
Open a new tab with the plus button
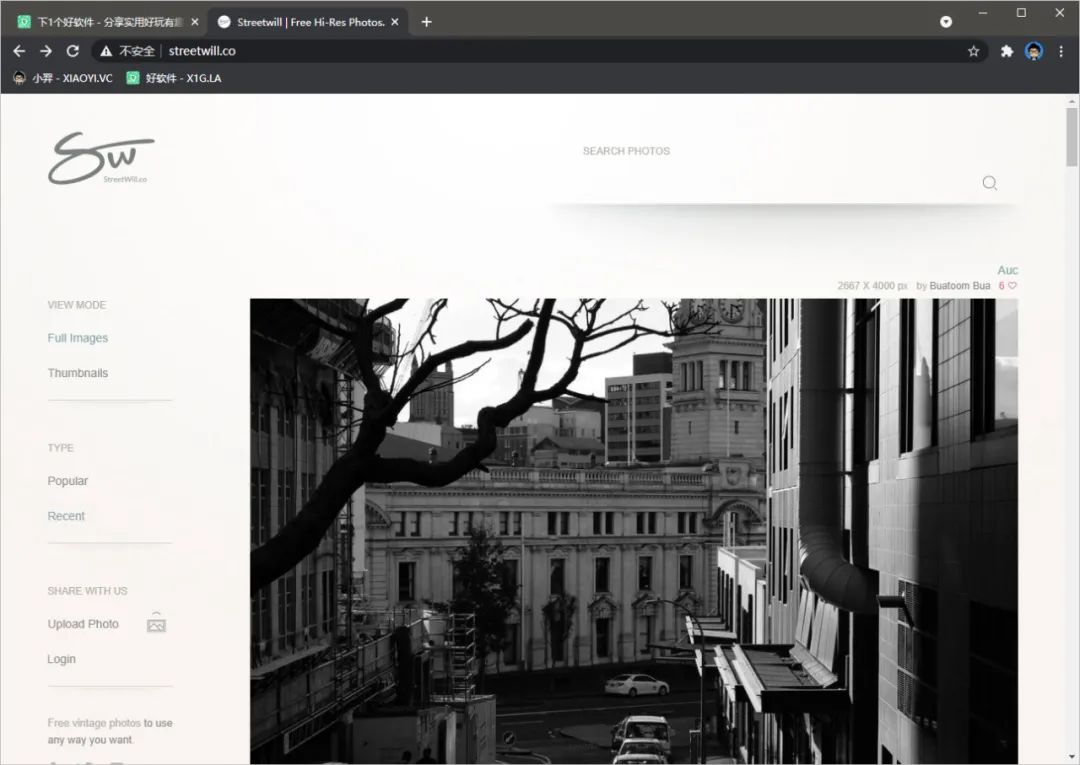[x=426, y=22]
